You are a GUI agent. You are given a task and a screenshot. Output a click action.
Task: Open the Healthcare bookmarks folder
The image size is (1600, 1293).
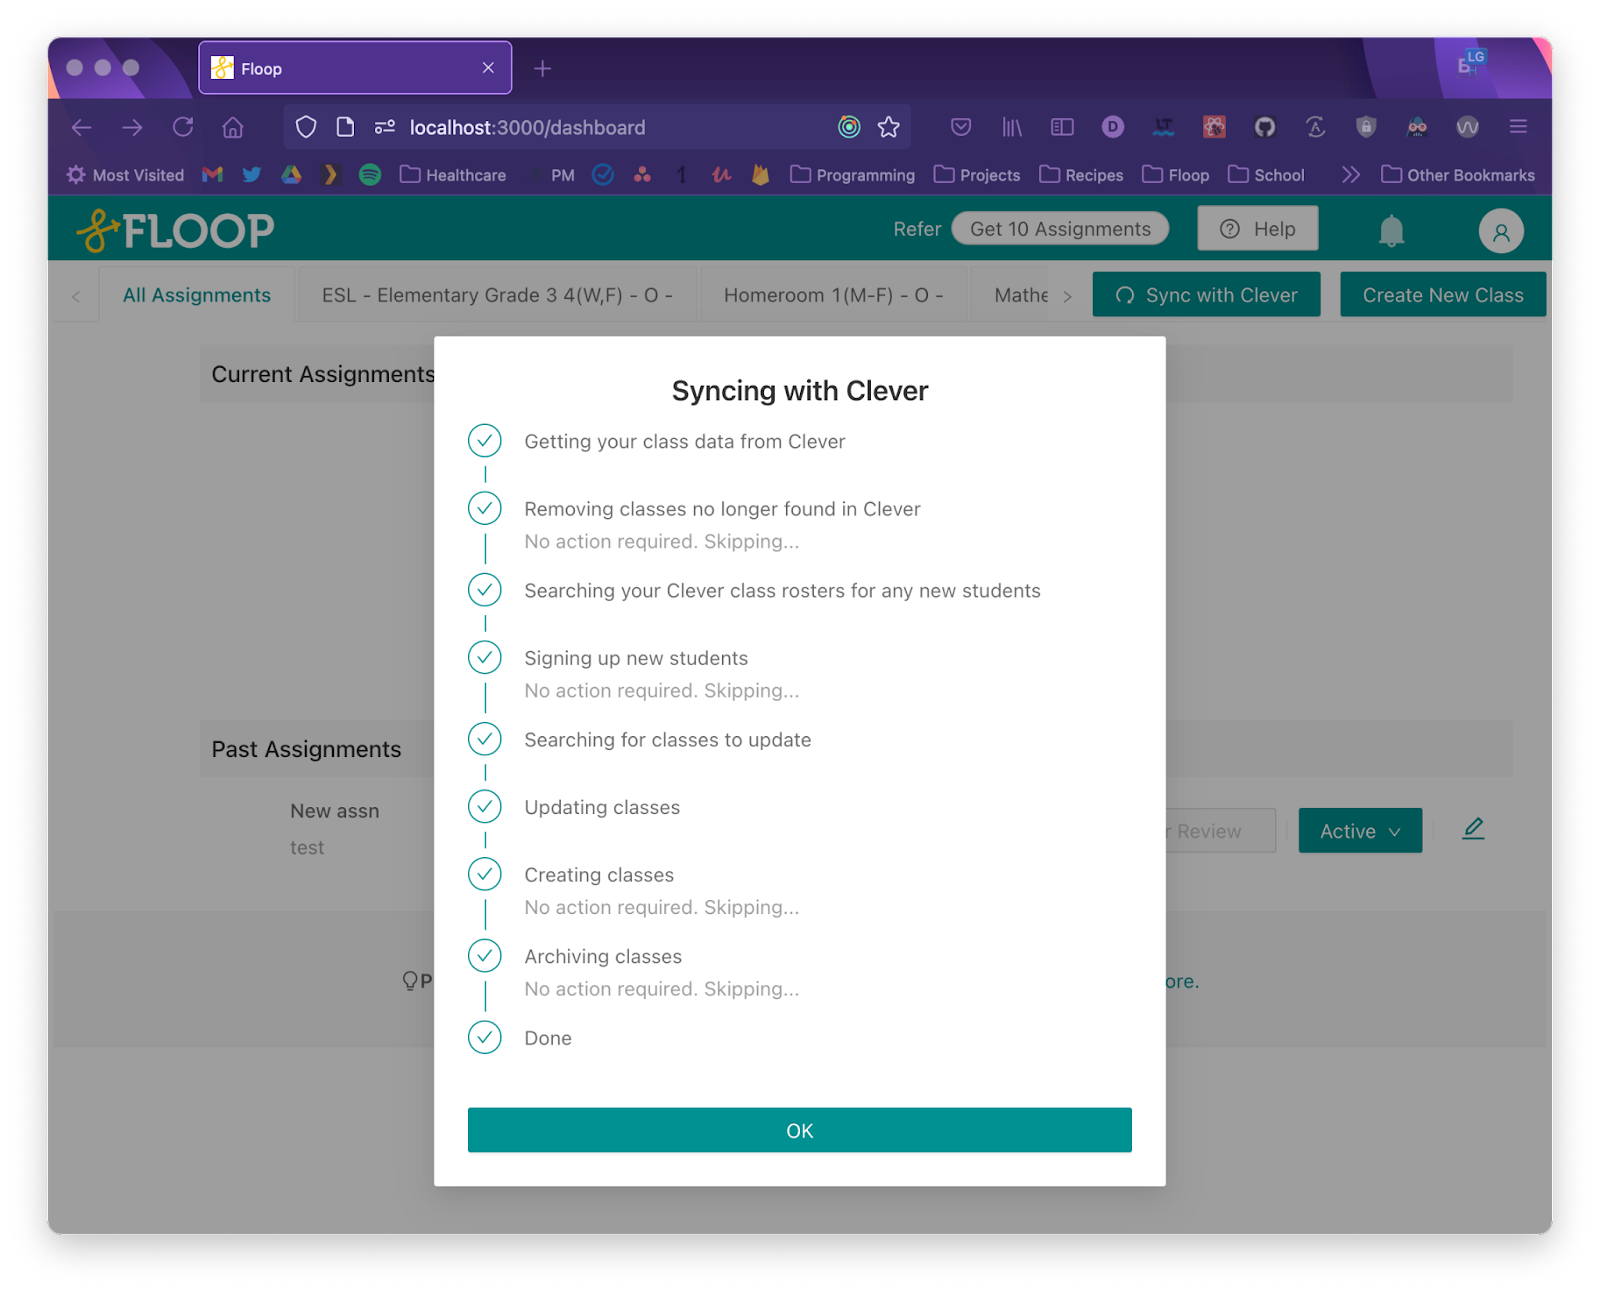tap(453, 175)
